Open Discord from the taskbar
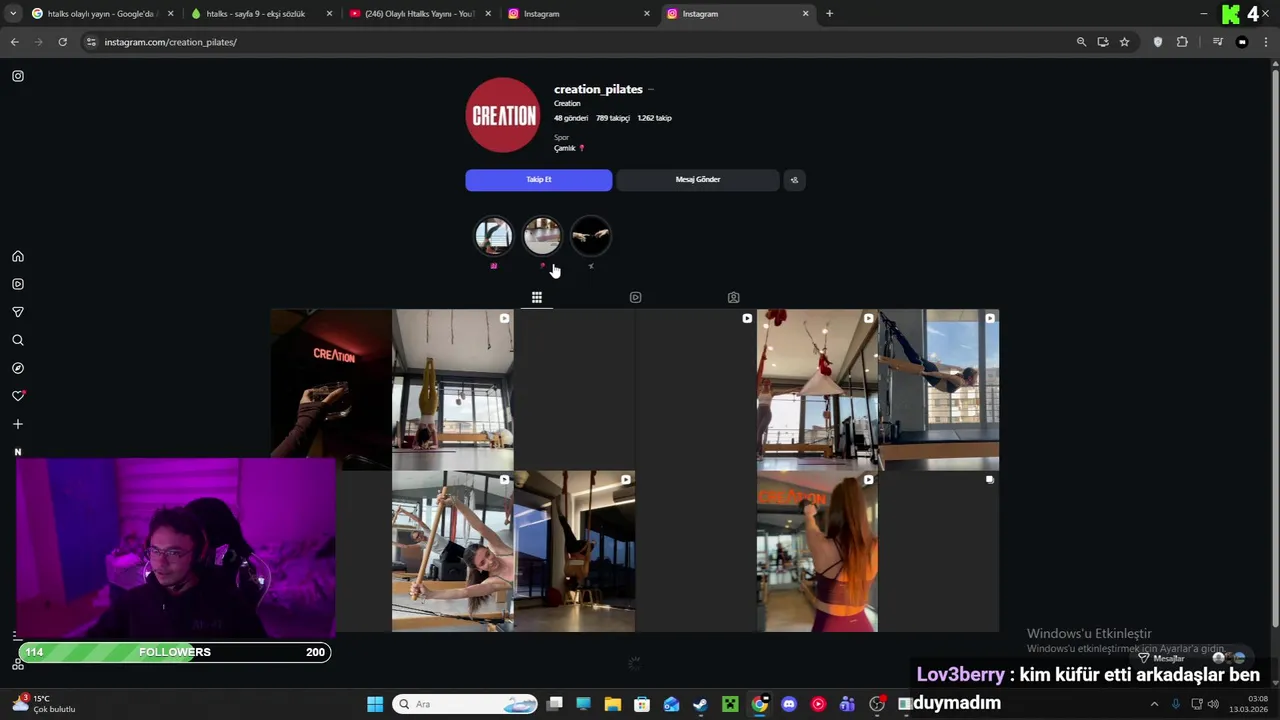1280x720 pixels. click(789, 704)
